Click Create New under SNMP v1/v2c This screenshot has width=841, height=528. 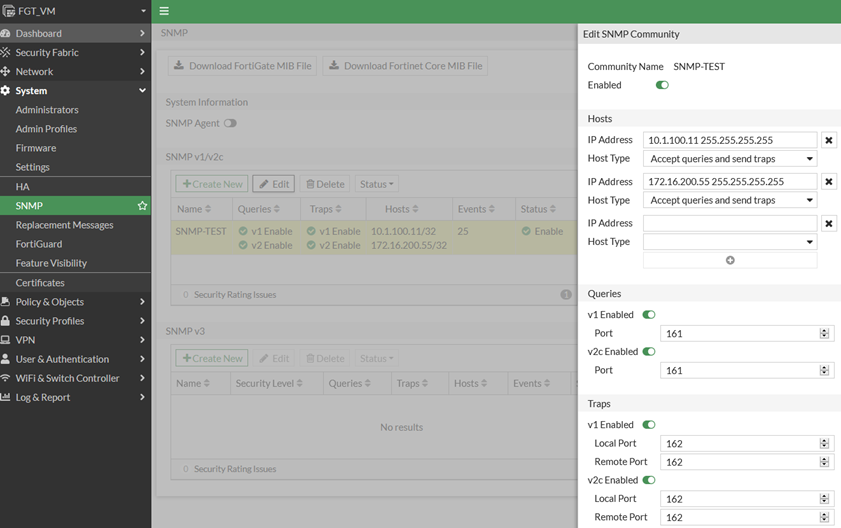click(x=212, y=184)
